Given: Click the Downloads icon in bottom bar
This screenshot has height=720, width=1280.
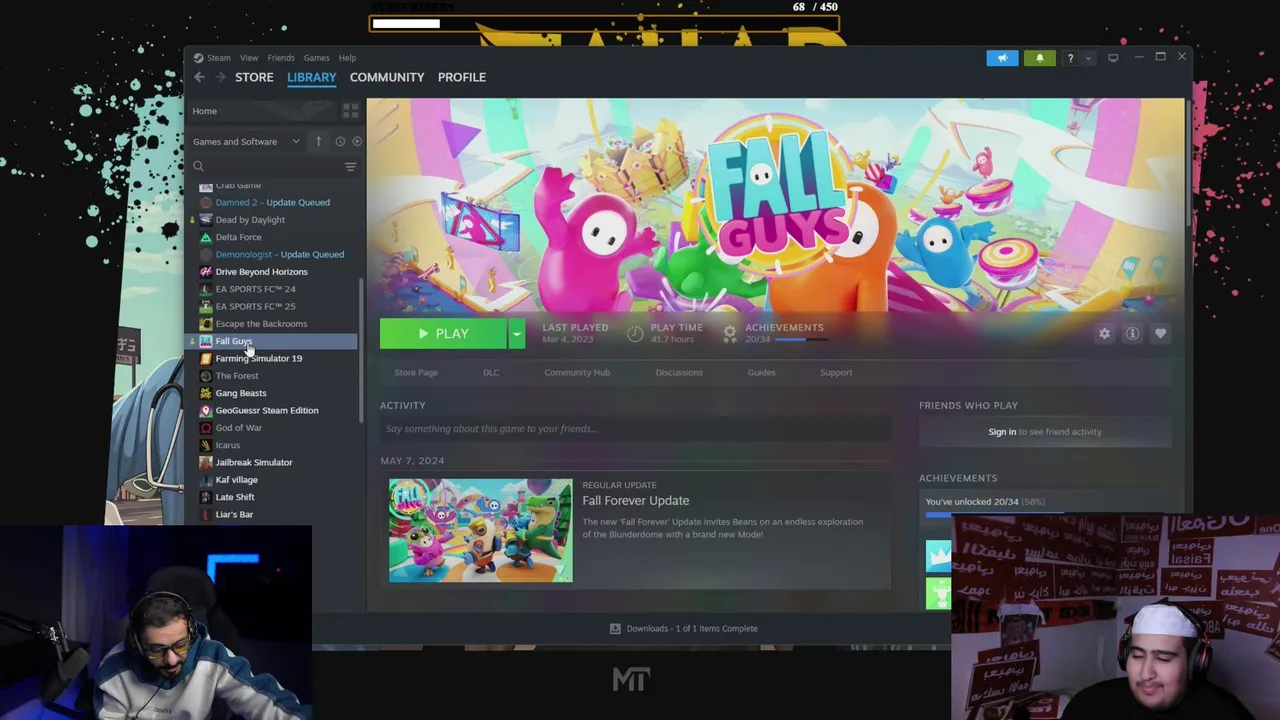Looking at the screenshot, I should coord(615,628).
